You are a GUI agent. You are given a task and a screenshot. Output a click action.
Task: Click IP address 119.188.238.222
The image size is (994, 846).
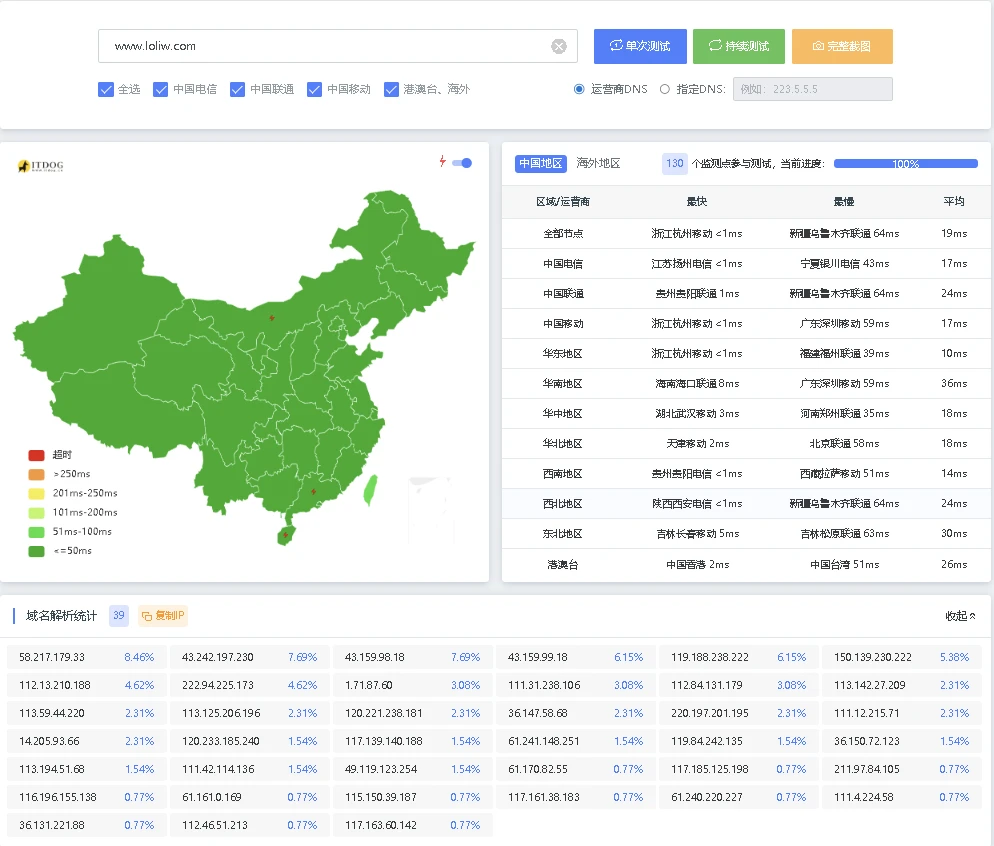710,657
